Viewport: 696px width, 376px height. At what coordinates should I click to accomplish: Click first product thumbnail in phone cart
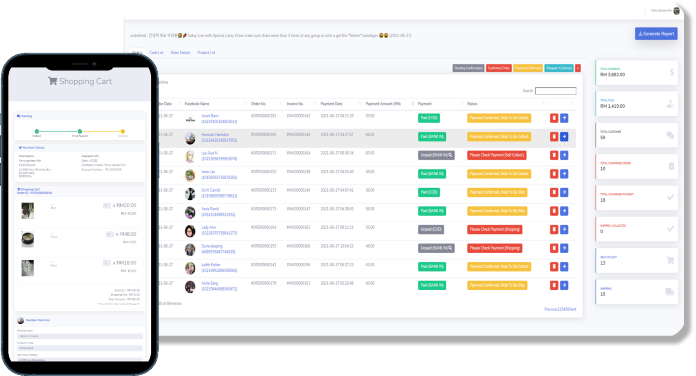click(x=28, y=210)
